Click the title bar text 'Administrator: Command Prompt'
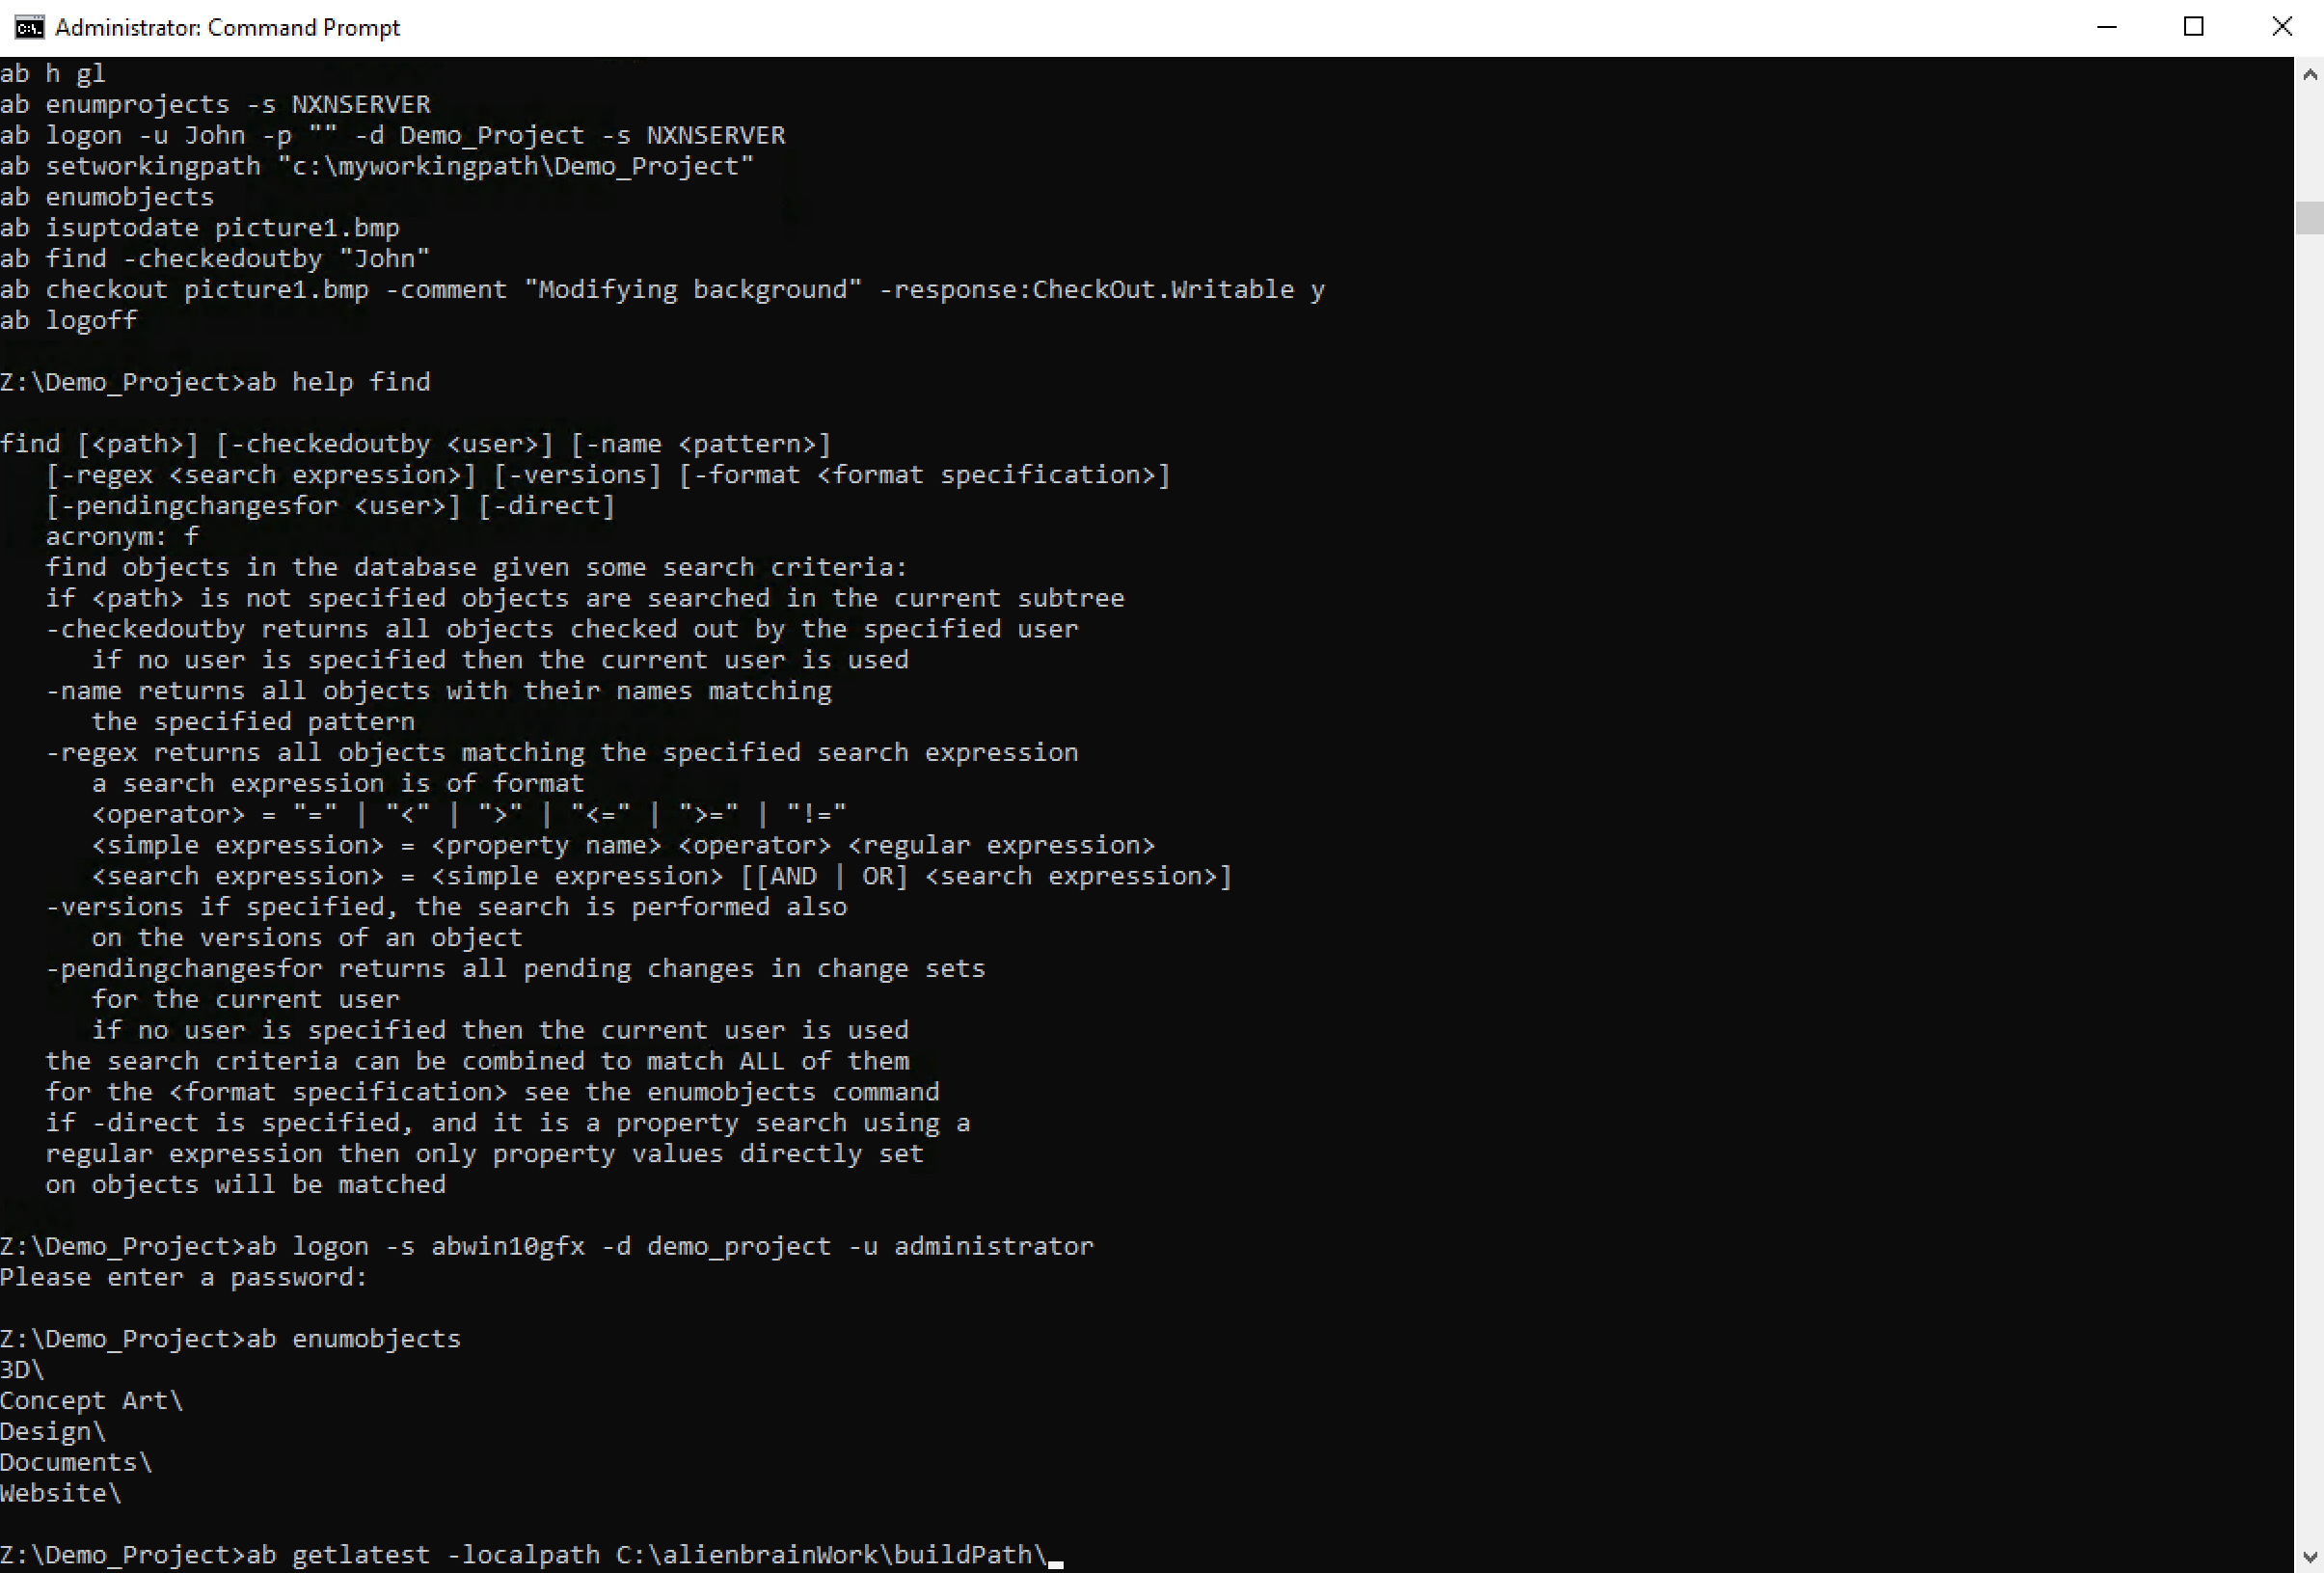This screenshot has width=2324, height=1573. 227,28
